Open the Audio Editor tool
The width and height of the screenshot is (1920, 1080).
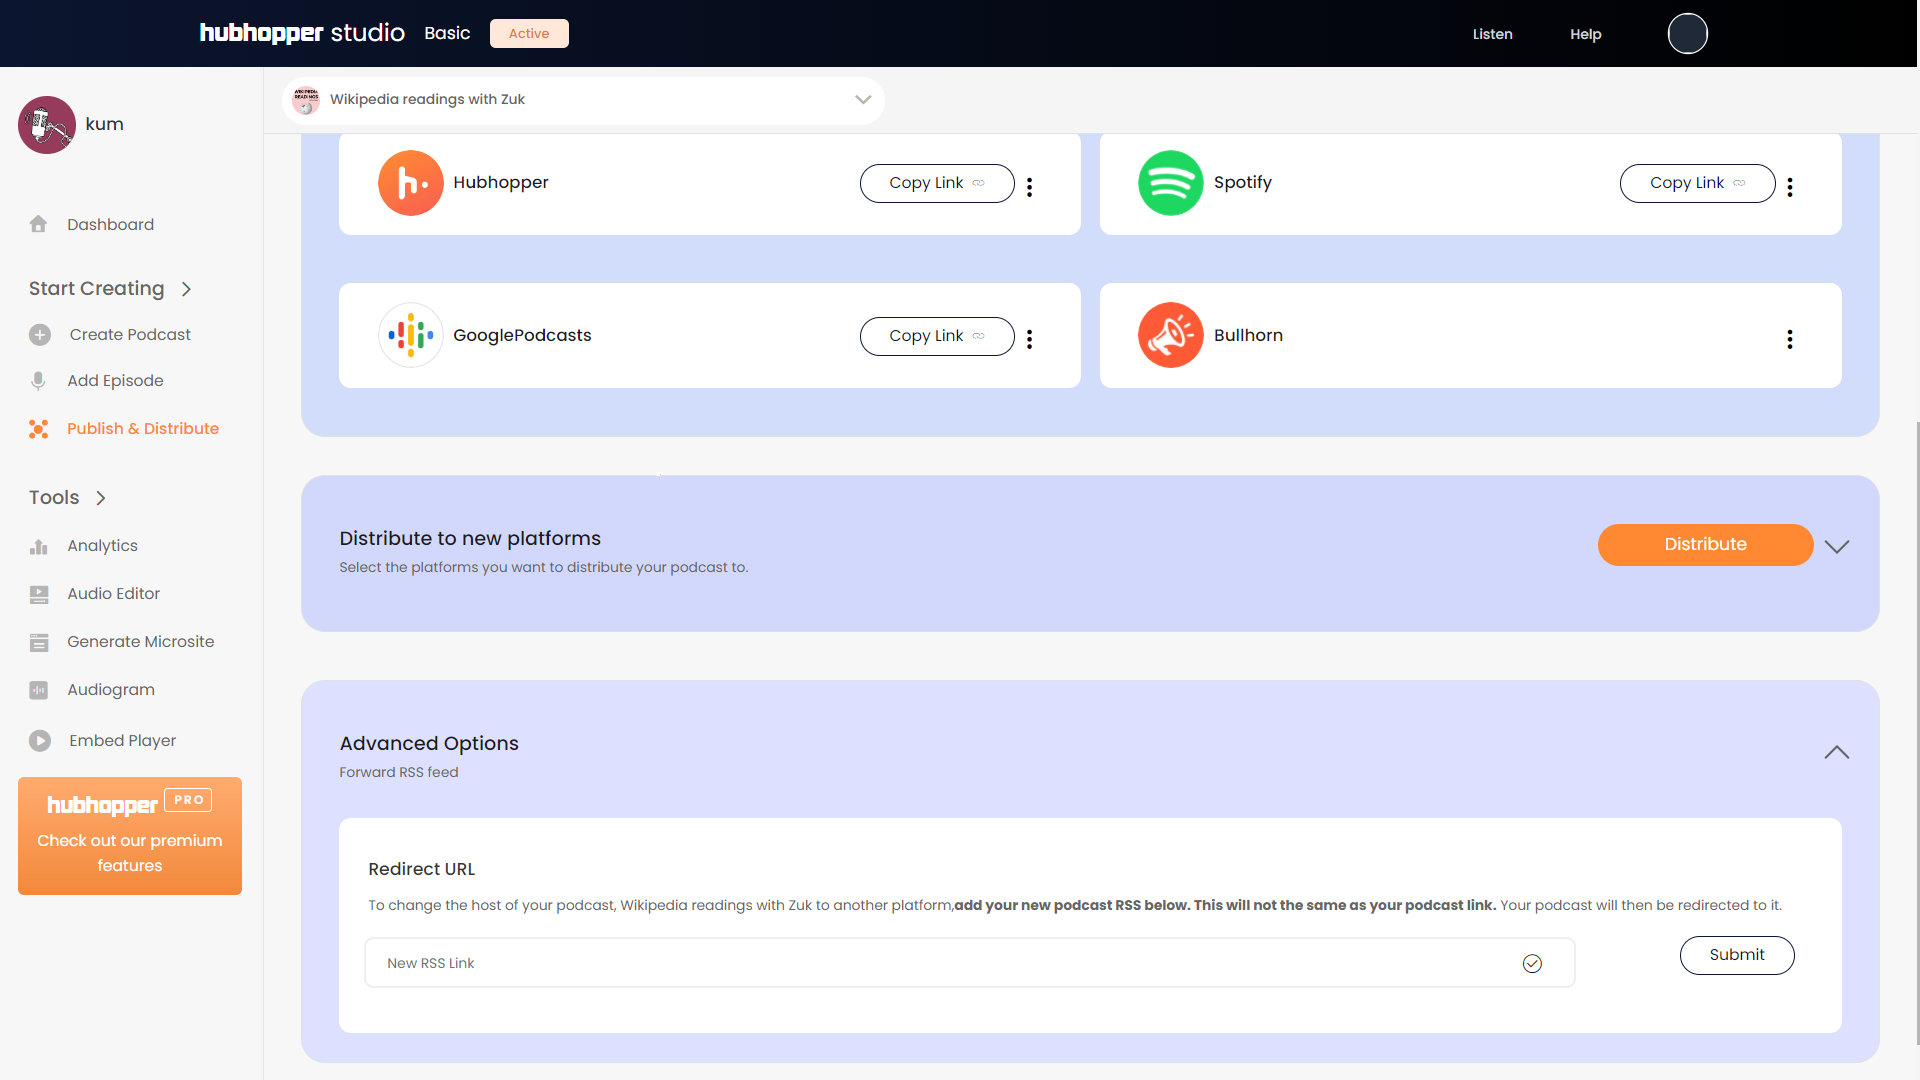(x=113, y=594)
